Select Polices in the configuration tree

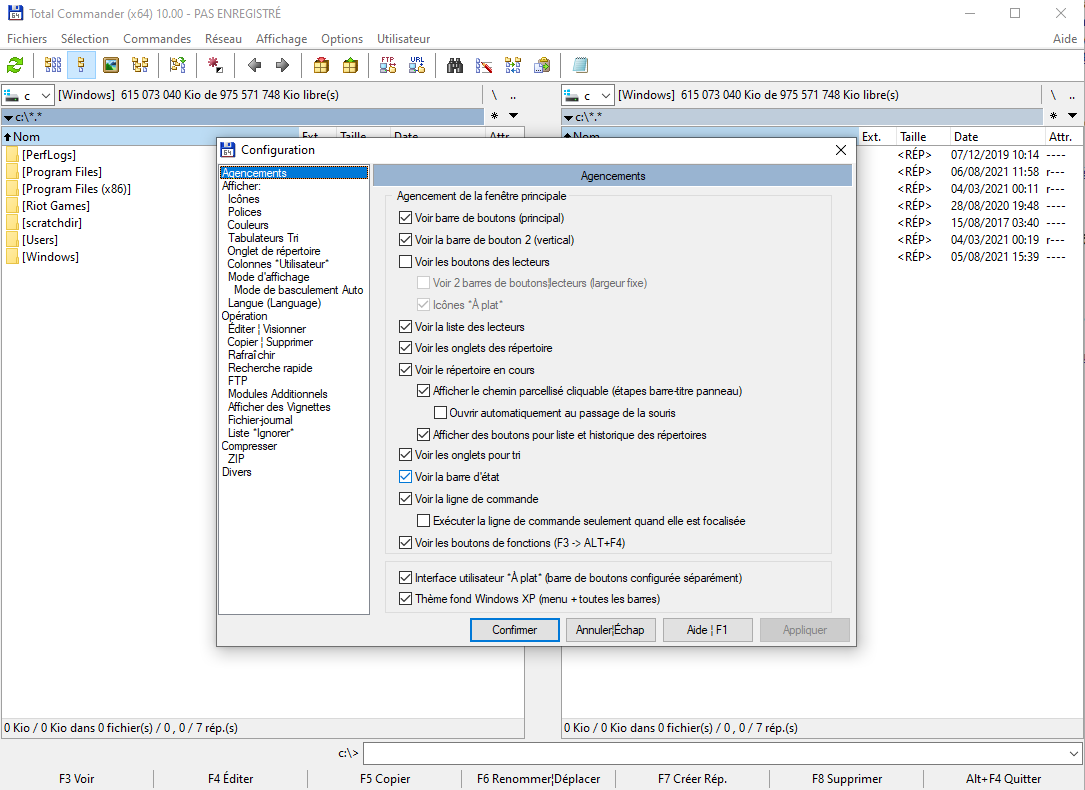click(x=245, y=212)
